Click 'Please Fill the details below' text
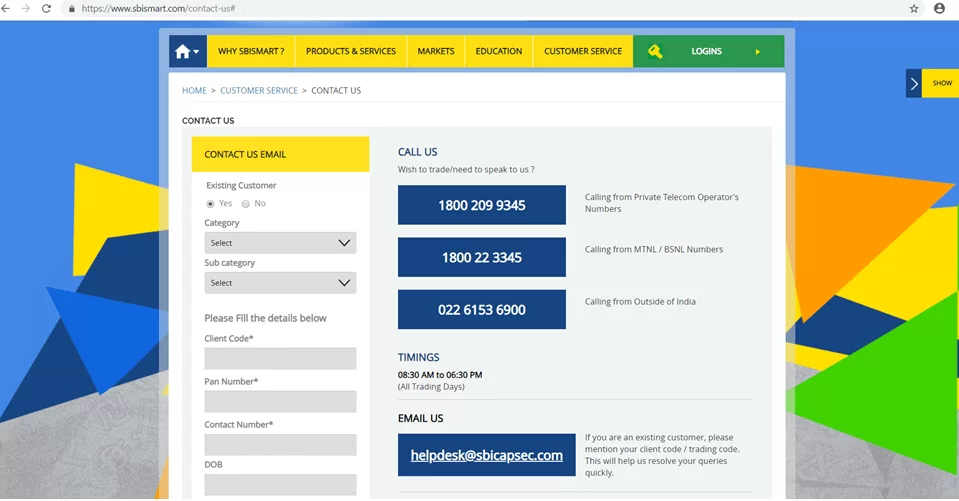Screen dimensions: 959x501 click(x=265, y=318)
